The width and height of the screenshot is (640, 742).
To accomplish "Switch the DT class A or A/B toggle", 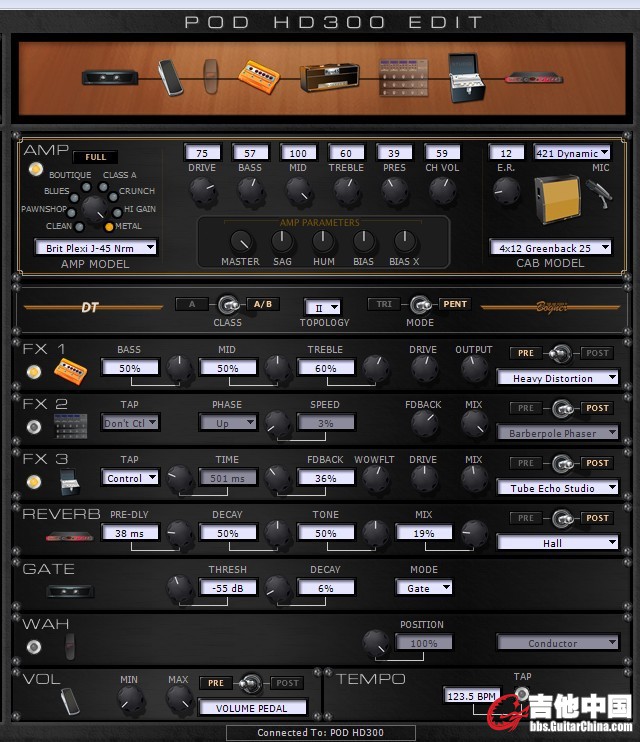I will tap(229, 304).
